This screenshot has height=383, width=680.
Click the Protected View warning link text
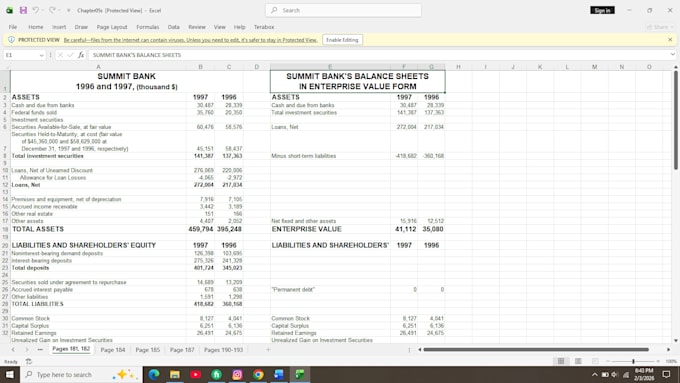coord(190,40)
